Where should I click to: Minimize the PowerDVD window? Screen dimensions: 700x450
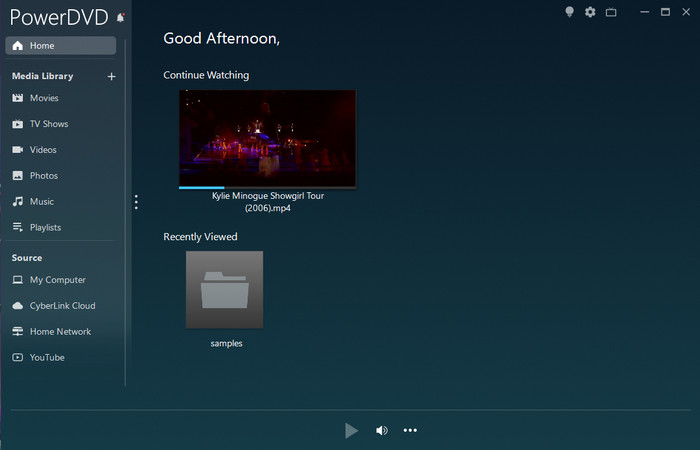pos(645,12)
